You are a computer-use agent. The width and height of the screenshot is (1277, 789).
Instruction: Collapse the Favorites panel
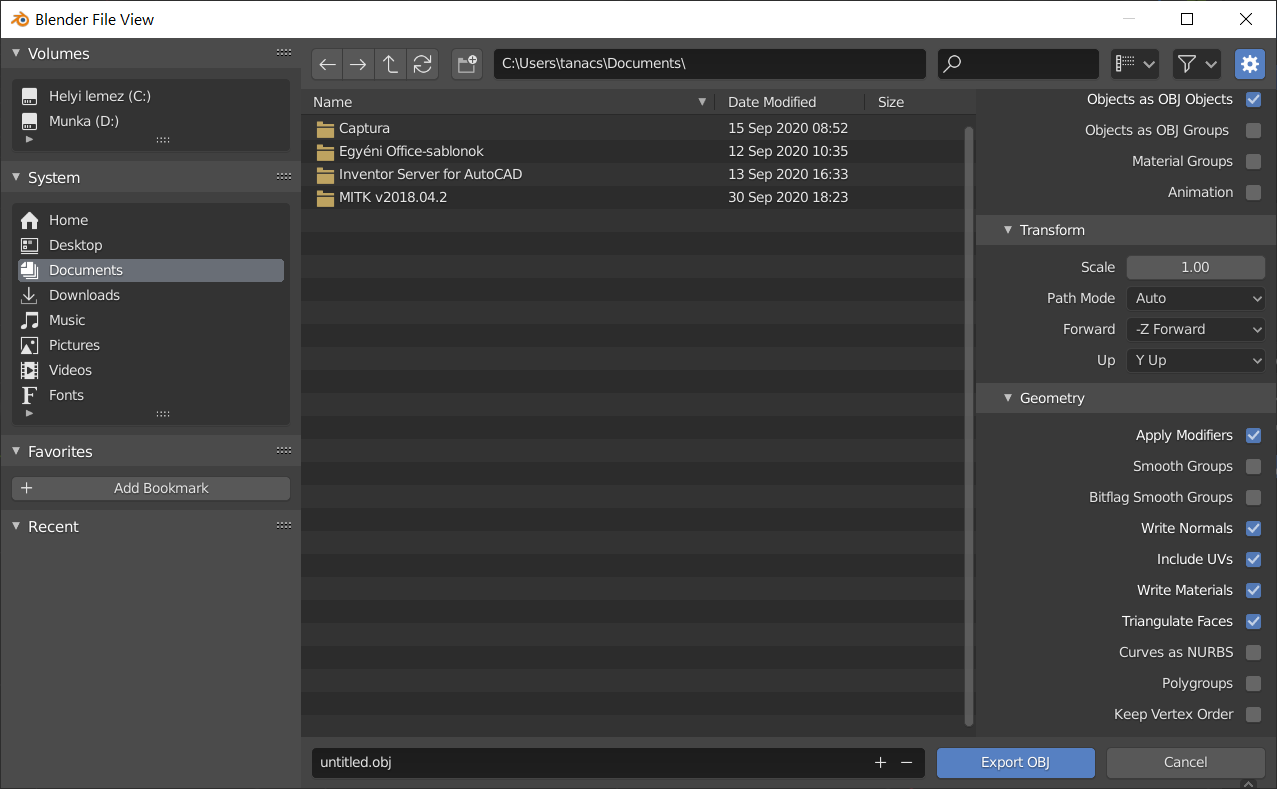click(16, 451)
